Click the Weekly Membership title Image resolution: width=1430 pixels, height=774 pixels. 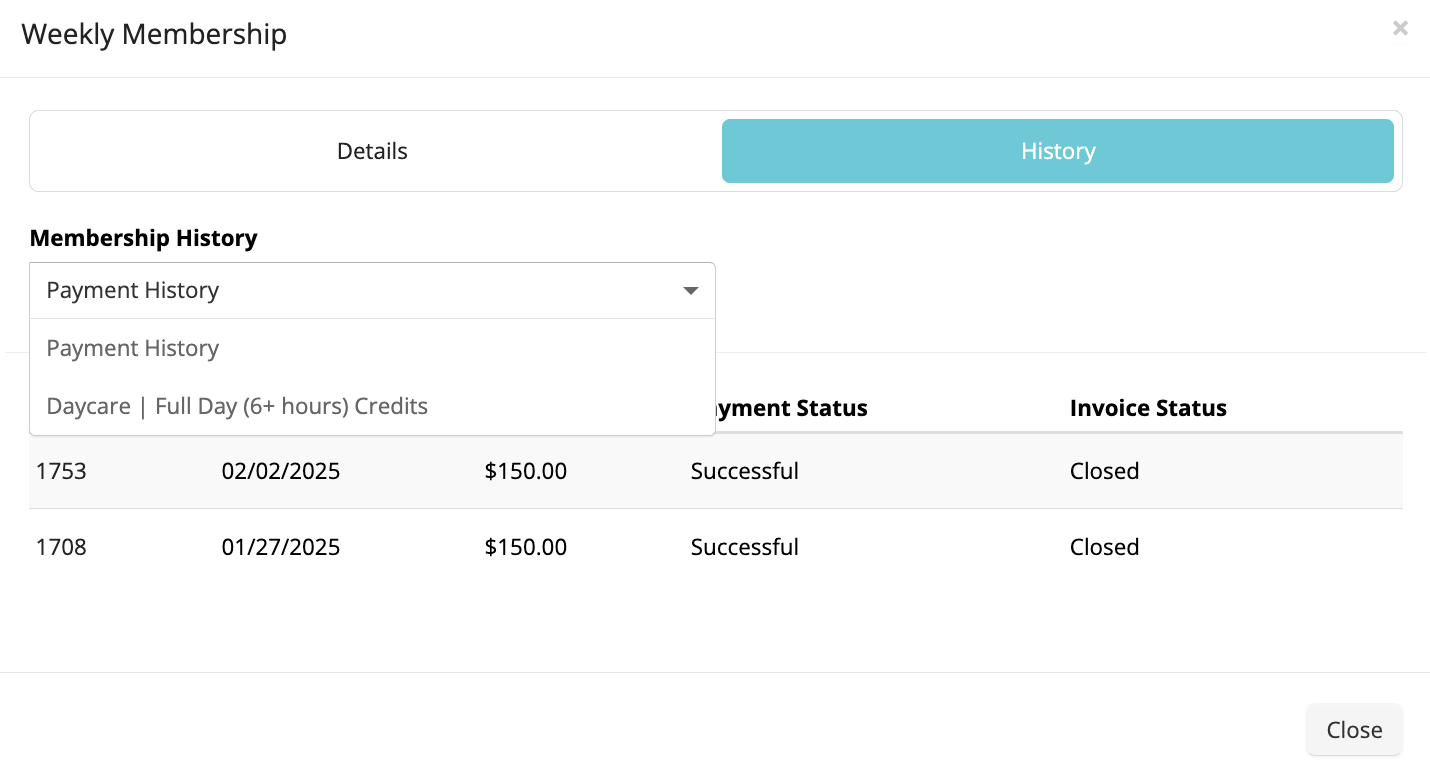coord(154,34)
